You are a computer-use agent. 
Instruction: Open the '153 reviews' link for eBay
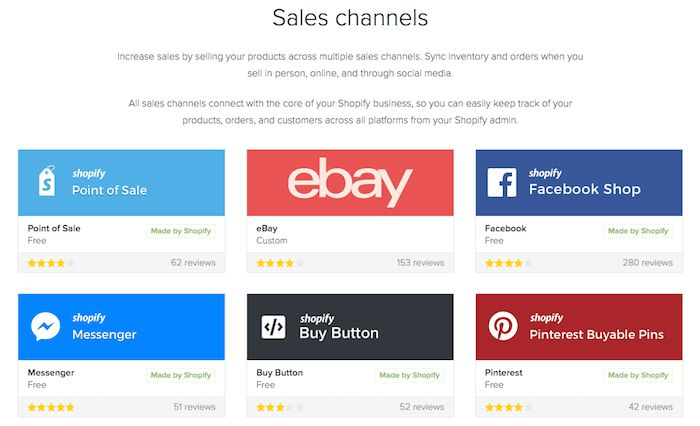[x=420, y=263]
